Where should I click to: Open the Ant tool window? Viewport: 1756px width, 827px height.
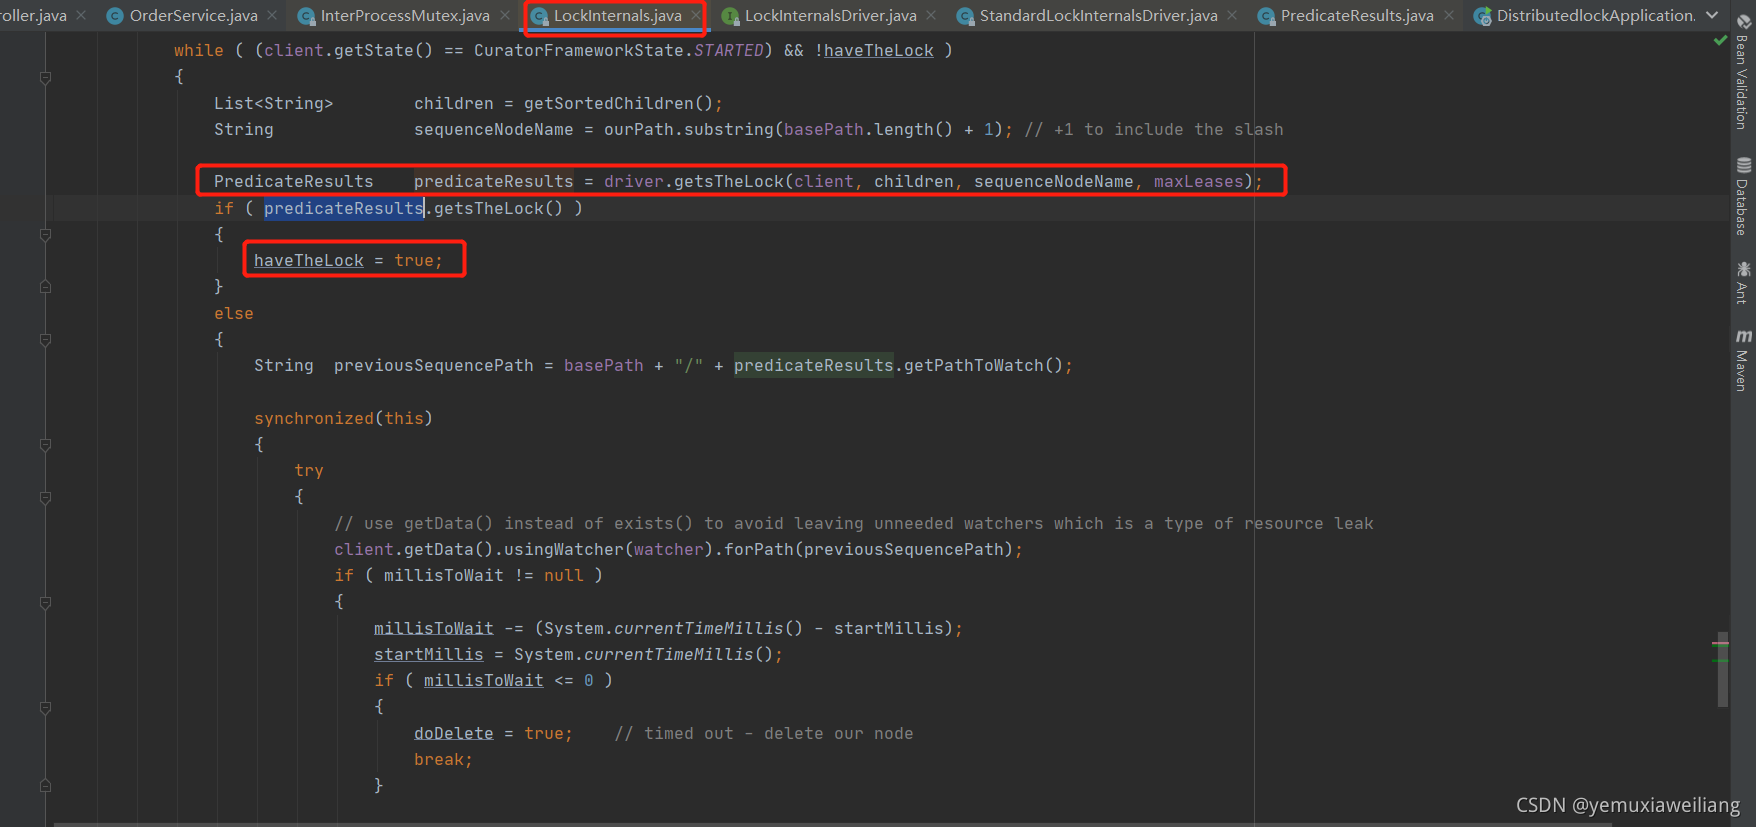[x=1743, y=282]
